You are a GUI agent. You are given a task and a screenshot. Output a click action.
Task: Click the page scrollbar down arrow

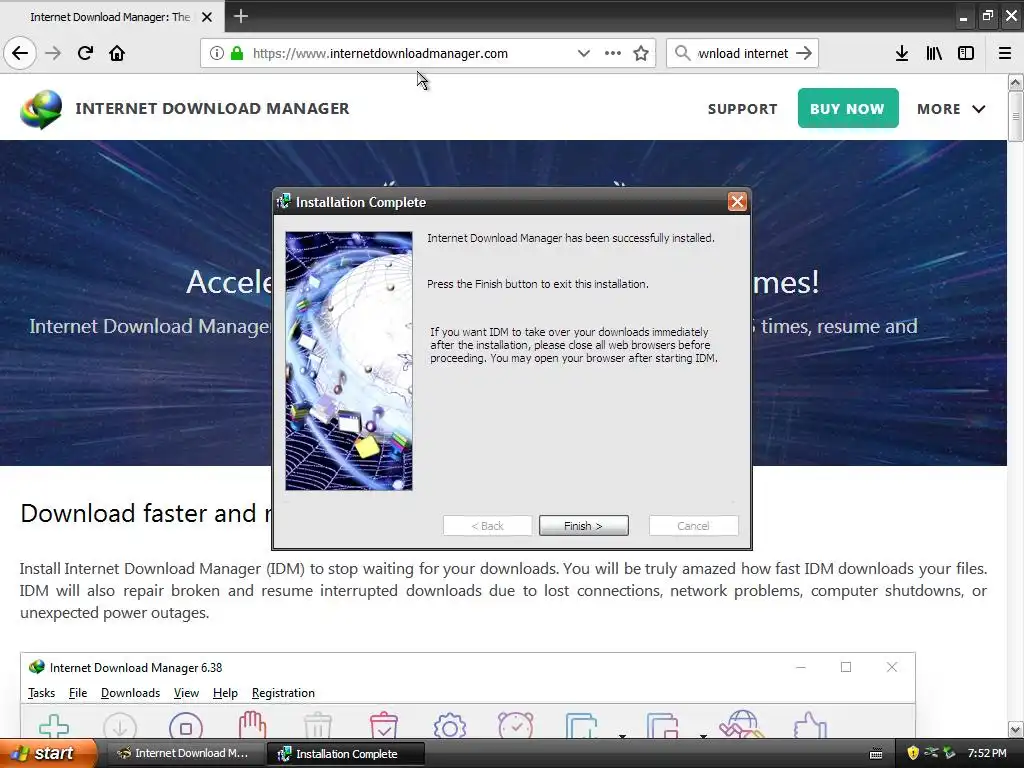tap(1015, 729)
